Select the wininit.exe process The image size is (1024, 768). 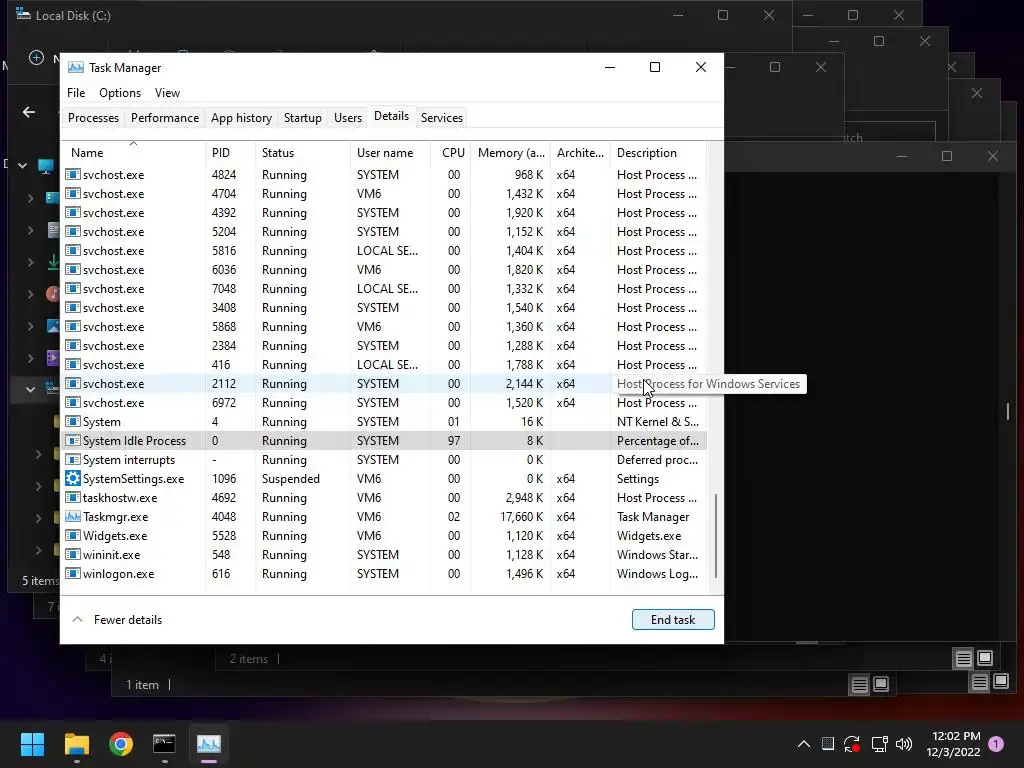[x=384, y=554]
